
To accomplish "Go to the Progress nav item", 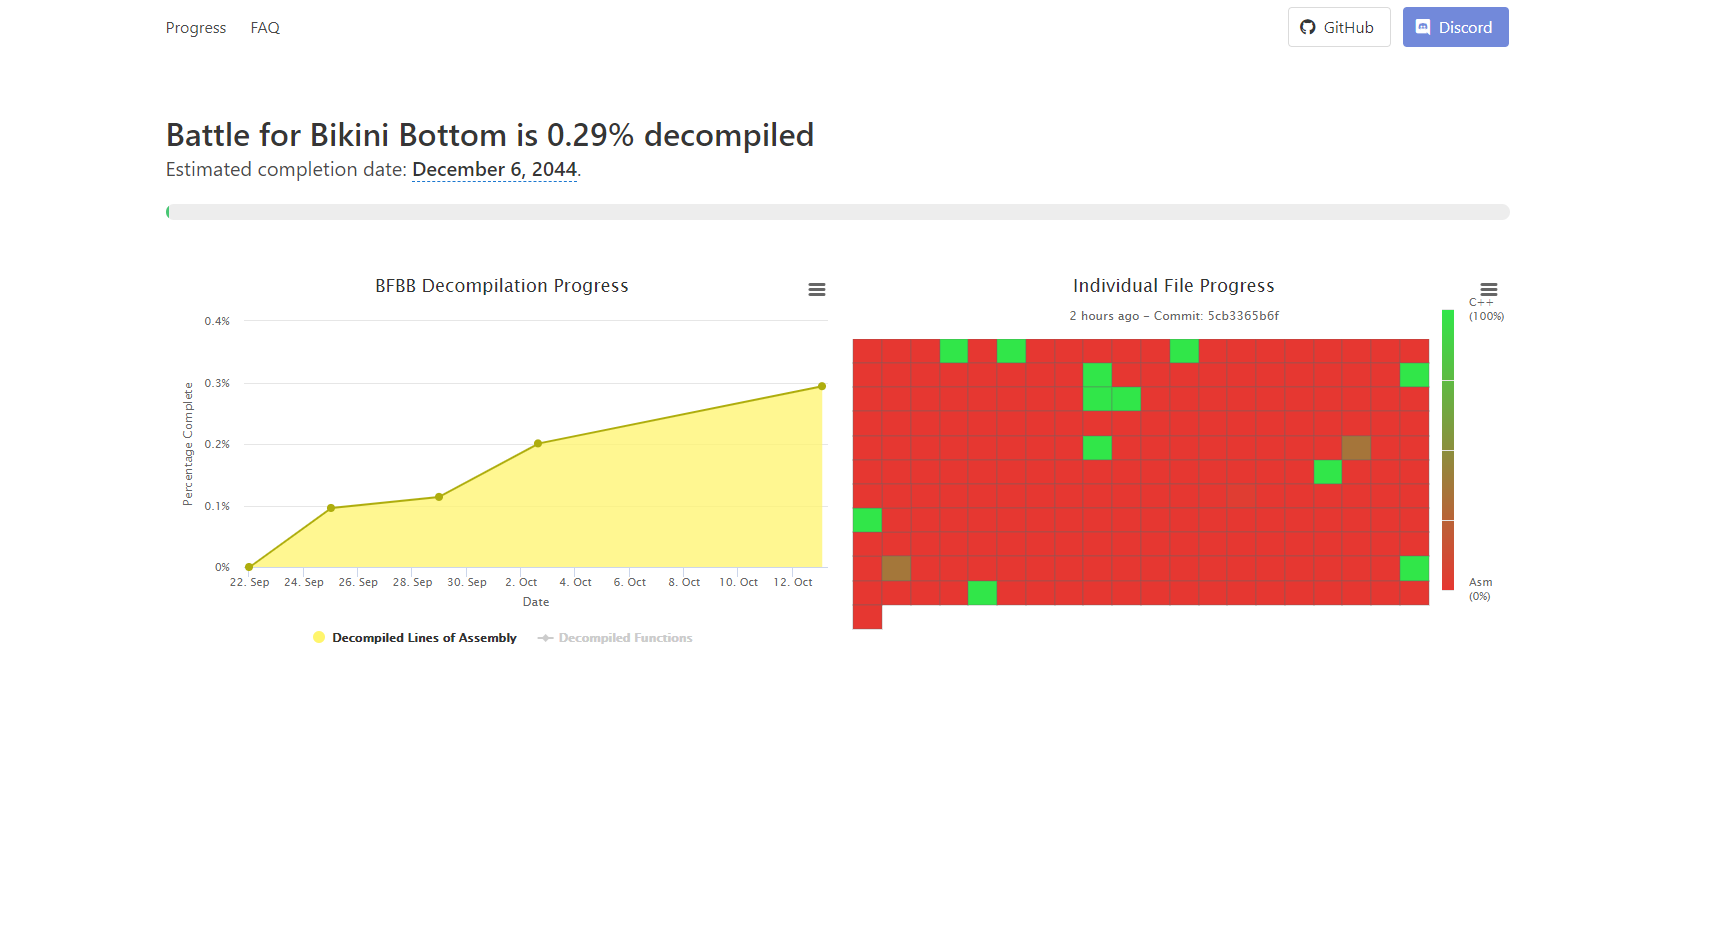I will click(196, 28).
